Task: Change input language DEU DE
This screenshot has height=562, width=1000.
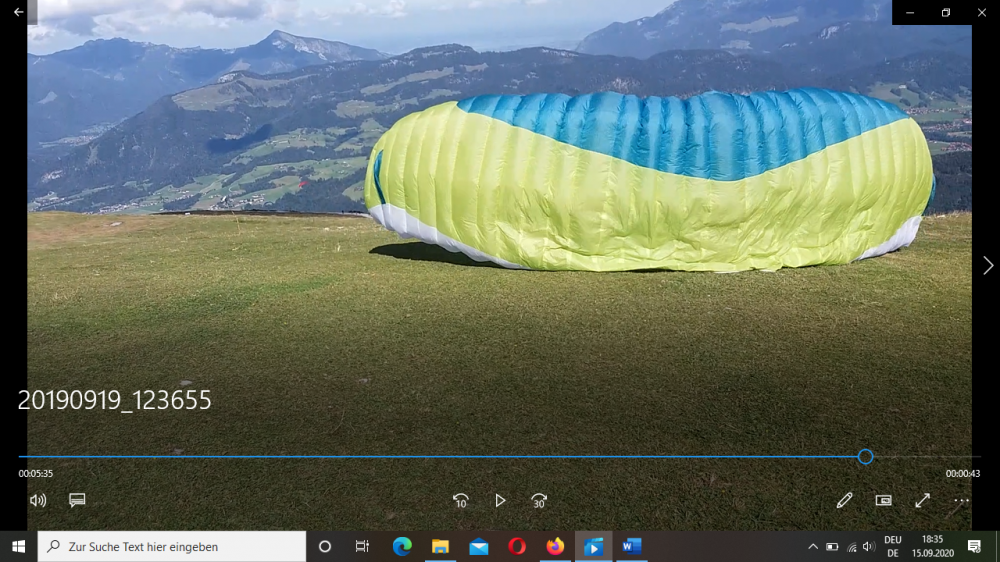Action: 893,547
